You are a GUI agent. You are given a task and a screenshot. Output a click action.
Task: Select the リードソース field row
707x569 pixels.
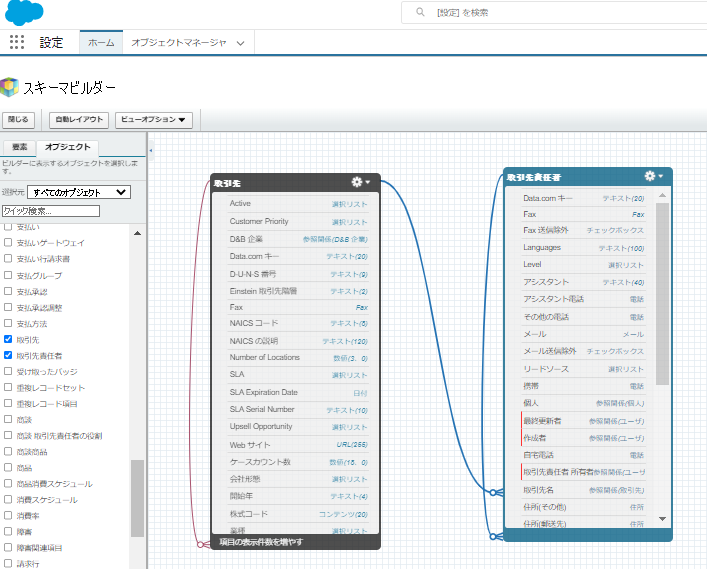583,369
